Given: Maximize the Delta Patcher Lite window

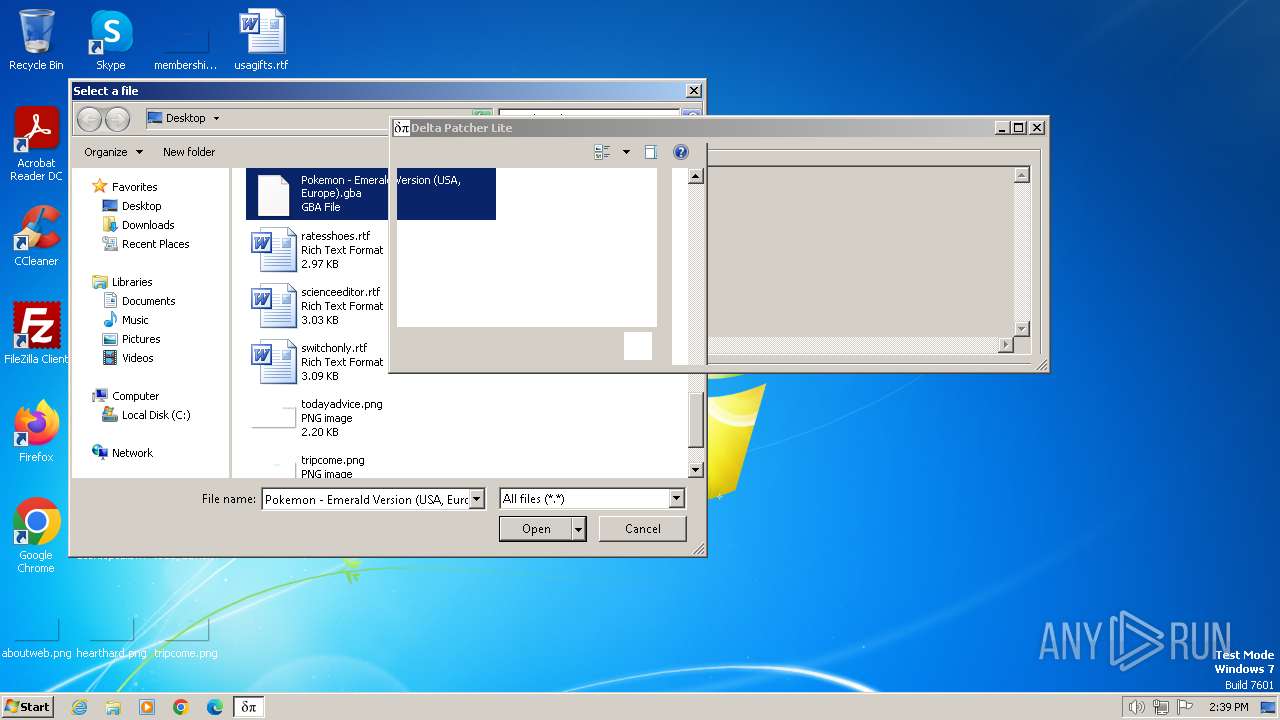Looking at the screenshot, I should click(1018, 127).
